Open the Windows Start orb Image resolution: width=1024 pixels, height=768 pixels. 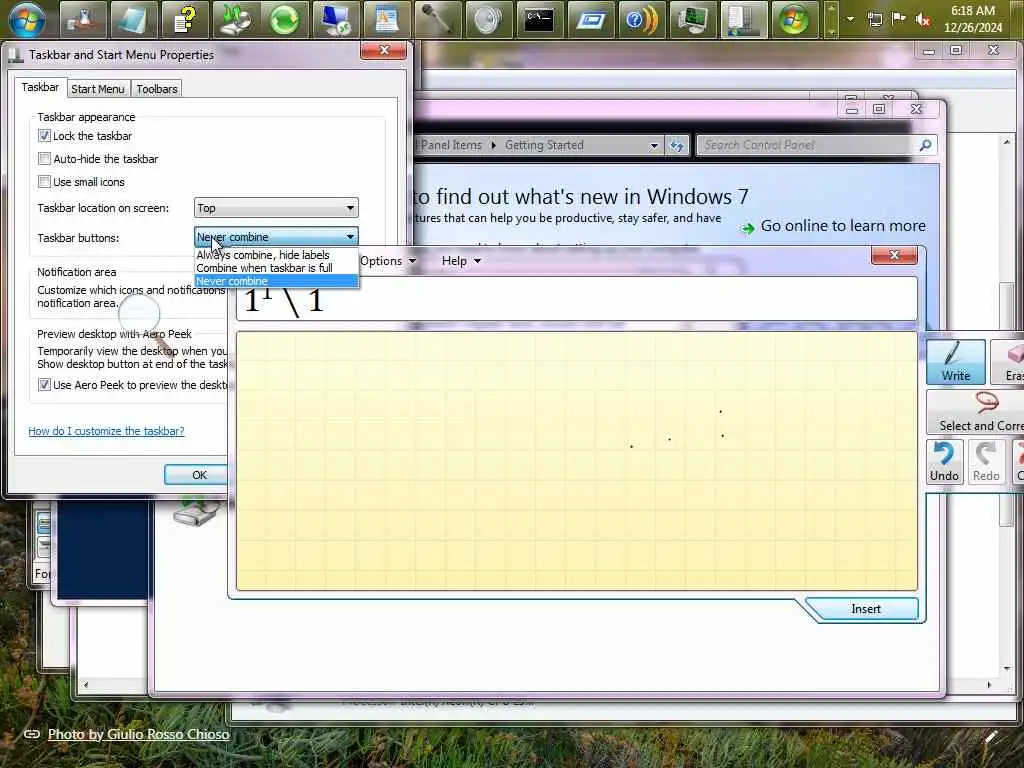27,18
